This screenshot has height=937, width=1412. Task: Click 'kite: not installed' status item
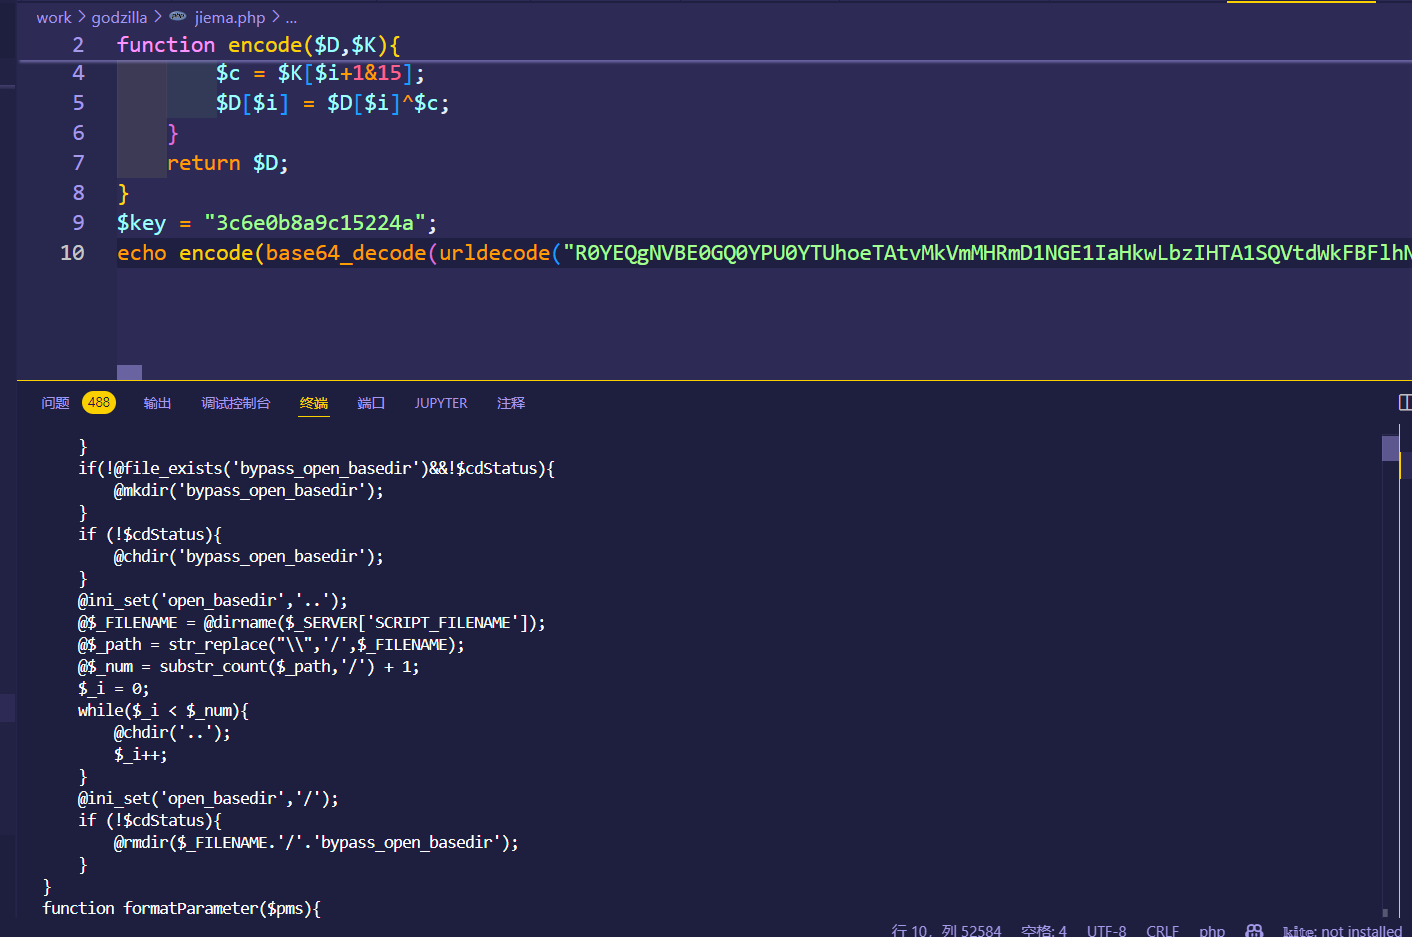tap(1342, 930)
